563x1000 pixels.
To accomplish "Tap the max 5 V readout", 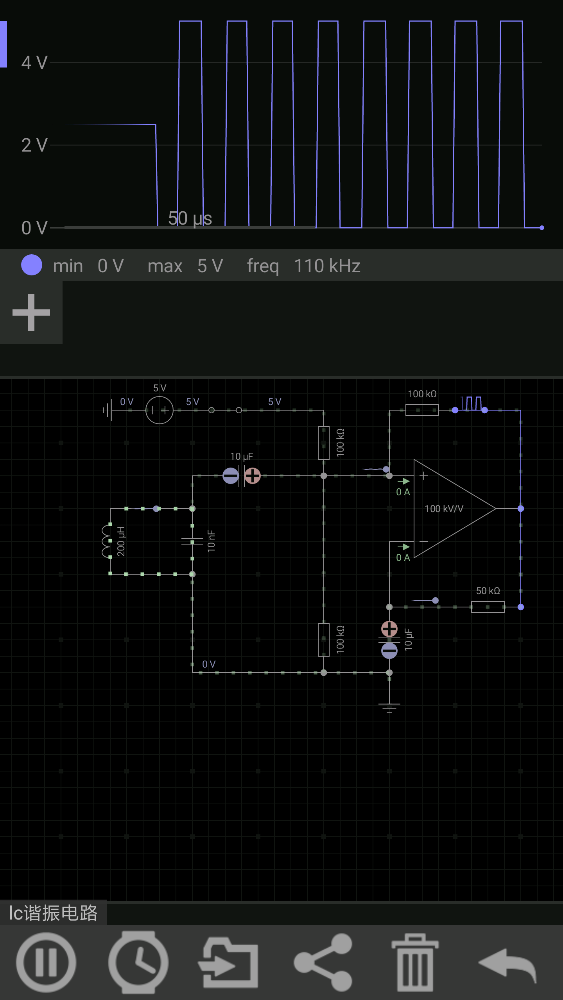I will (186, 266).
